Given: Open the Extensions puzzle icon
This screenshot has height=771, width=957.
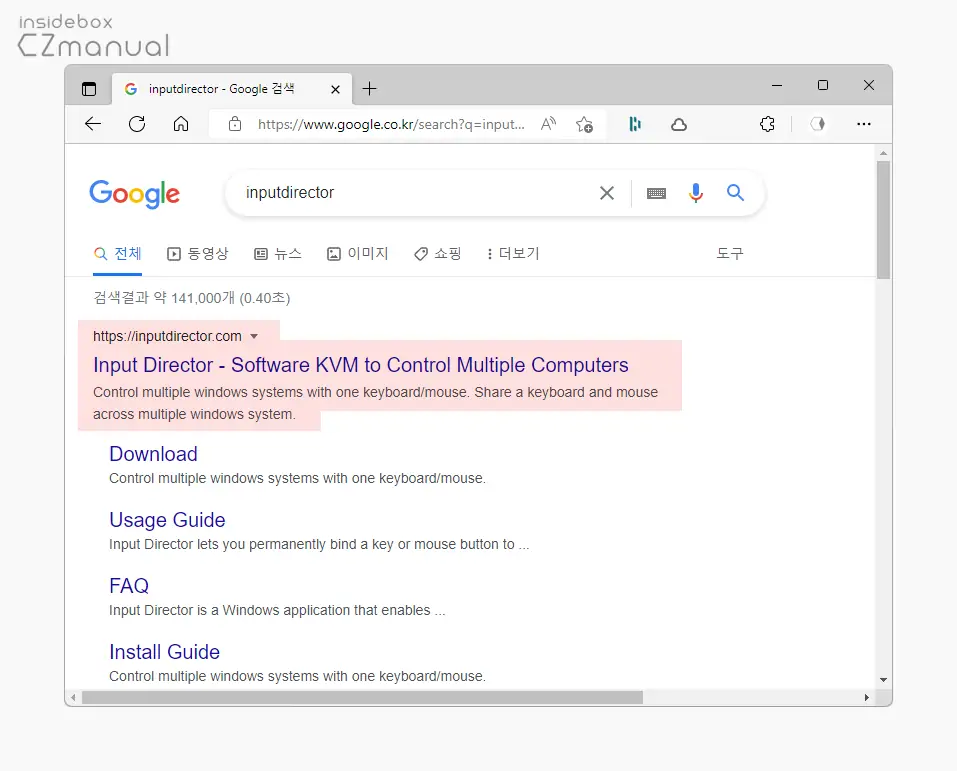Looking at the screenshot, I should (767, 125).
